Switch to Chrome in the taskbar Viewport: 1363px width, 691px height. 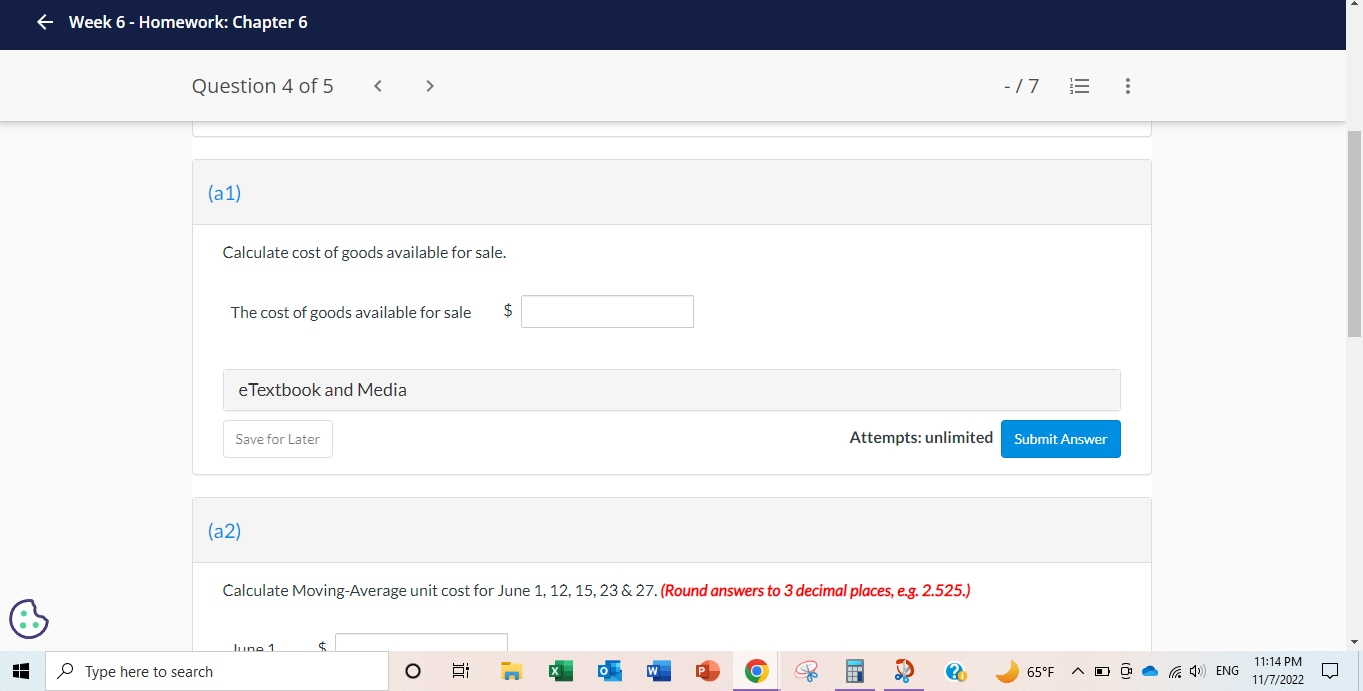click(x=756, y=671)
